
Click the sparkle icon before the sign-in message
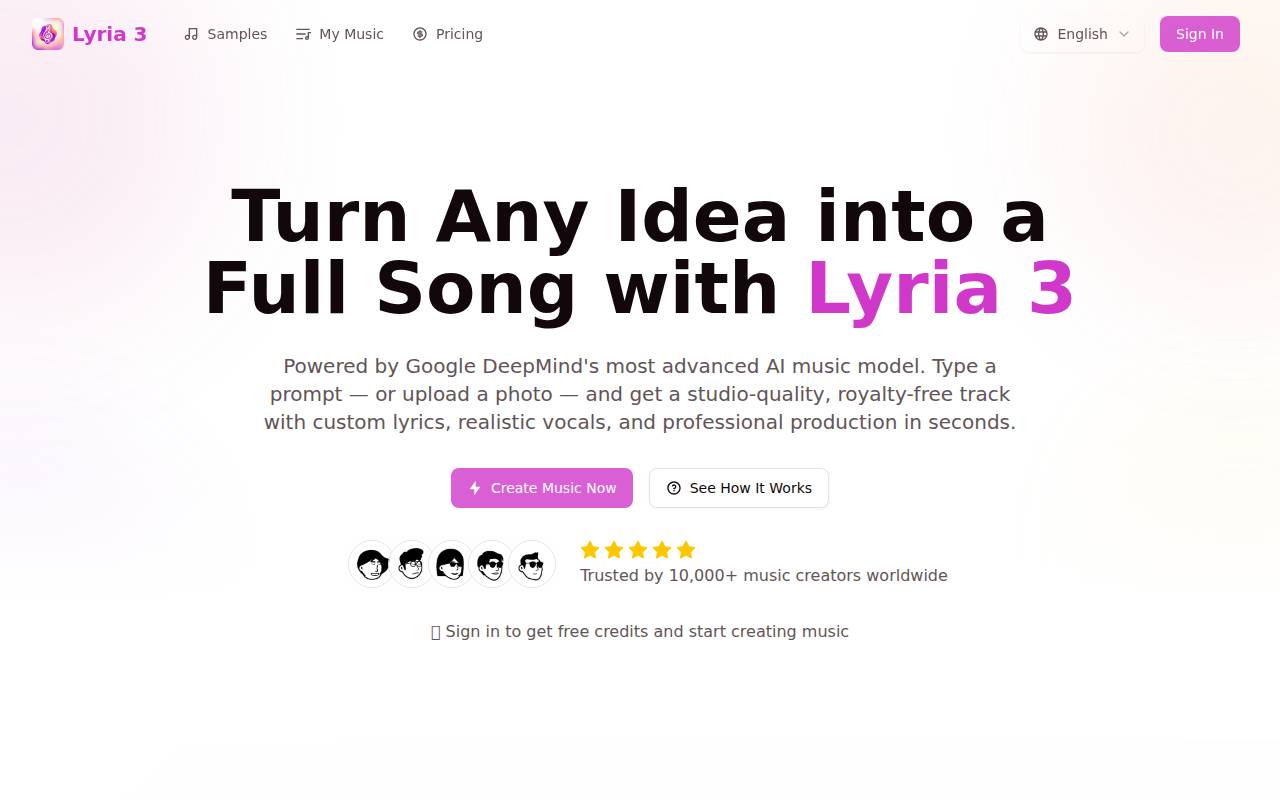pos(436,631)
